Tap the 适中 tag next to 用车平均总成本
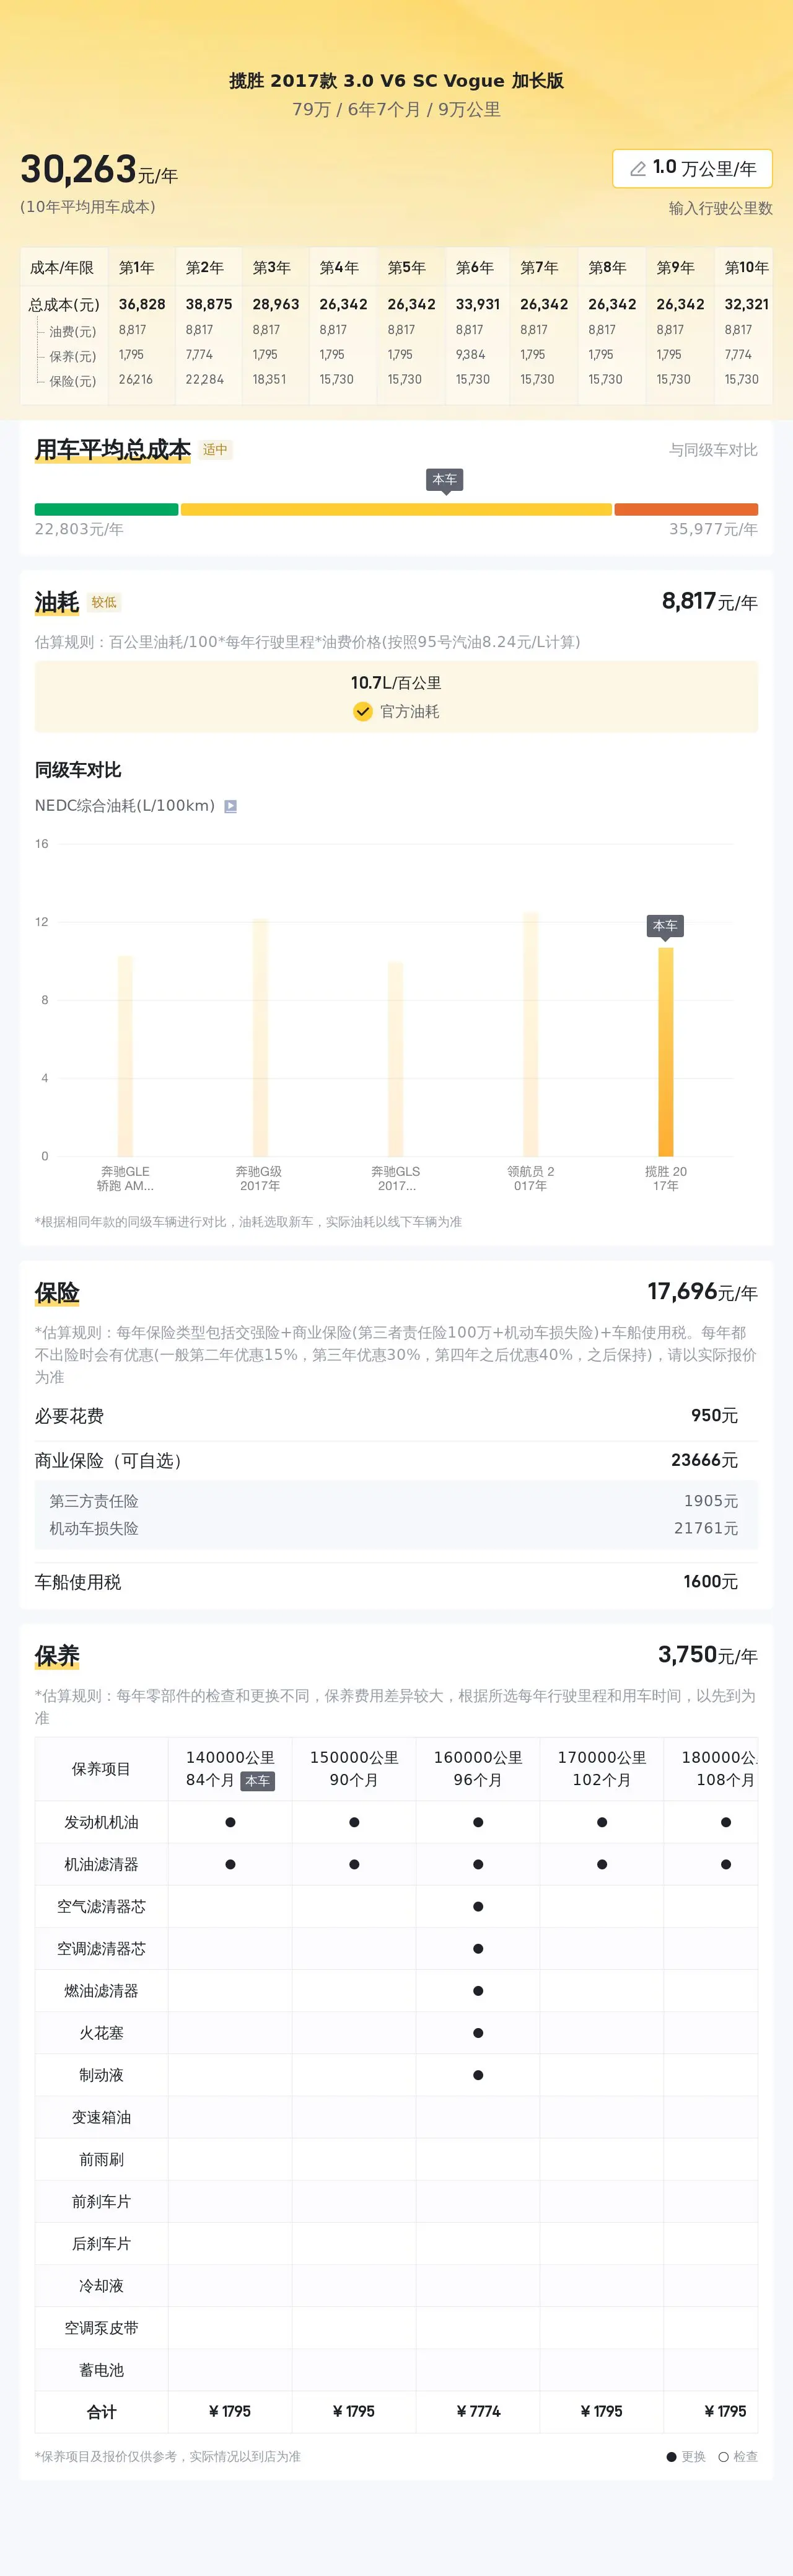 click(x=215, y=450)
